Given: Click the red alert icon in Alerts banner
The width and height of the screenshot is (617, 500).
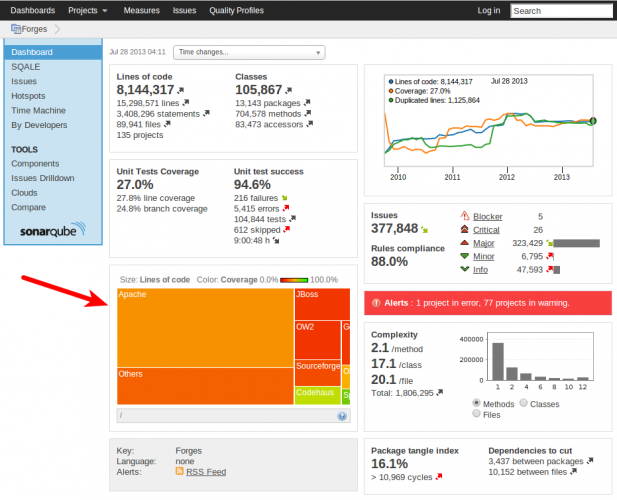Looking at the screenshot, I should [x=375, y=302].
